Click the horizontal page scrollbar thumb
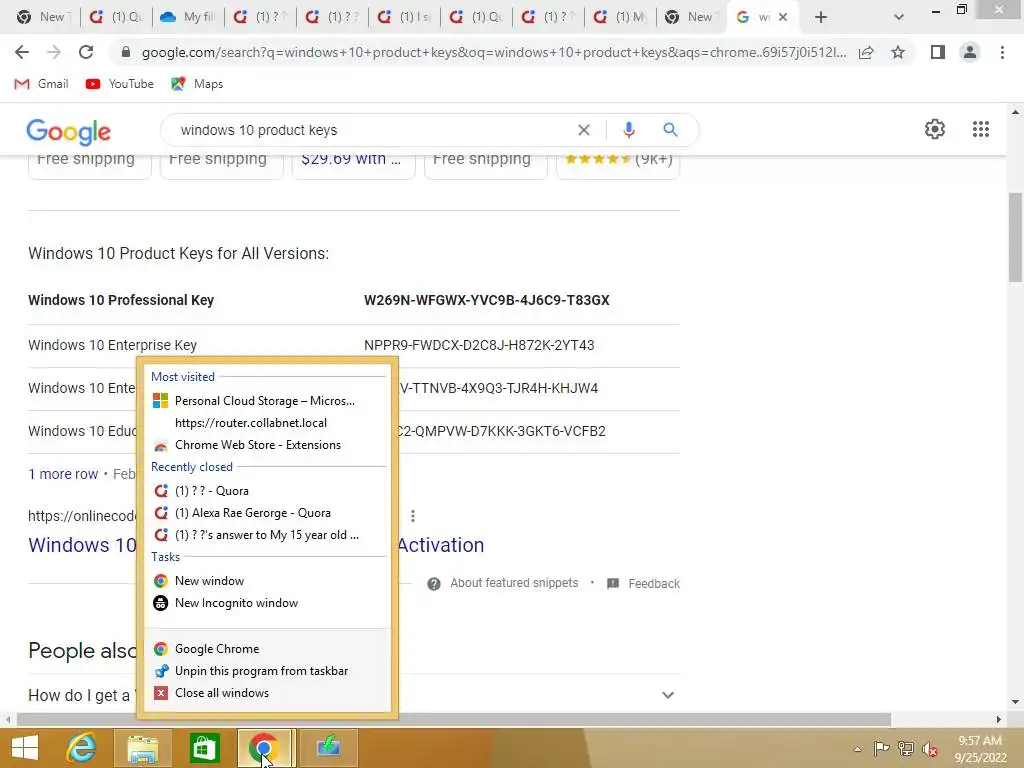This screenshot has height=768, width=1024. tap(454, 719)
